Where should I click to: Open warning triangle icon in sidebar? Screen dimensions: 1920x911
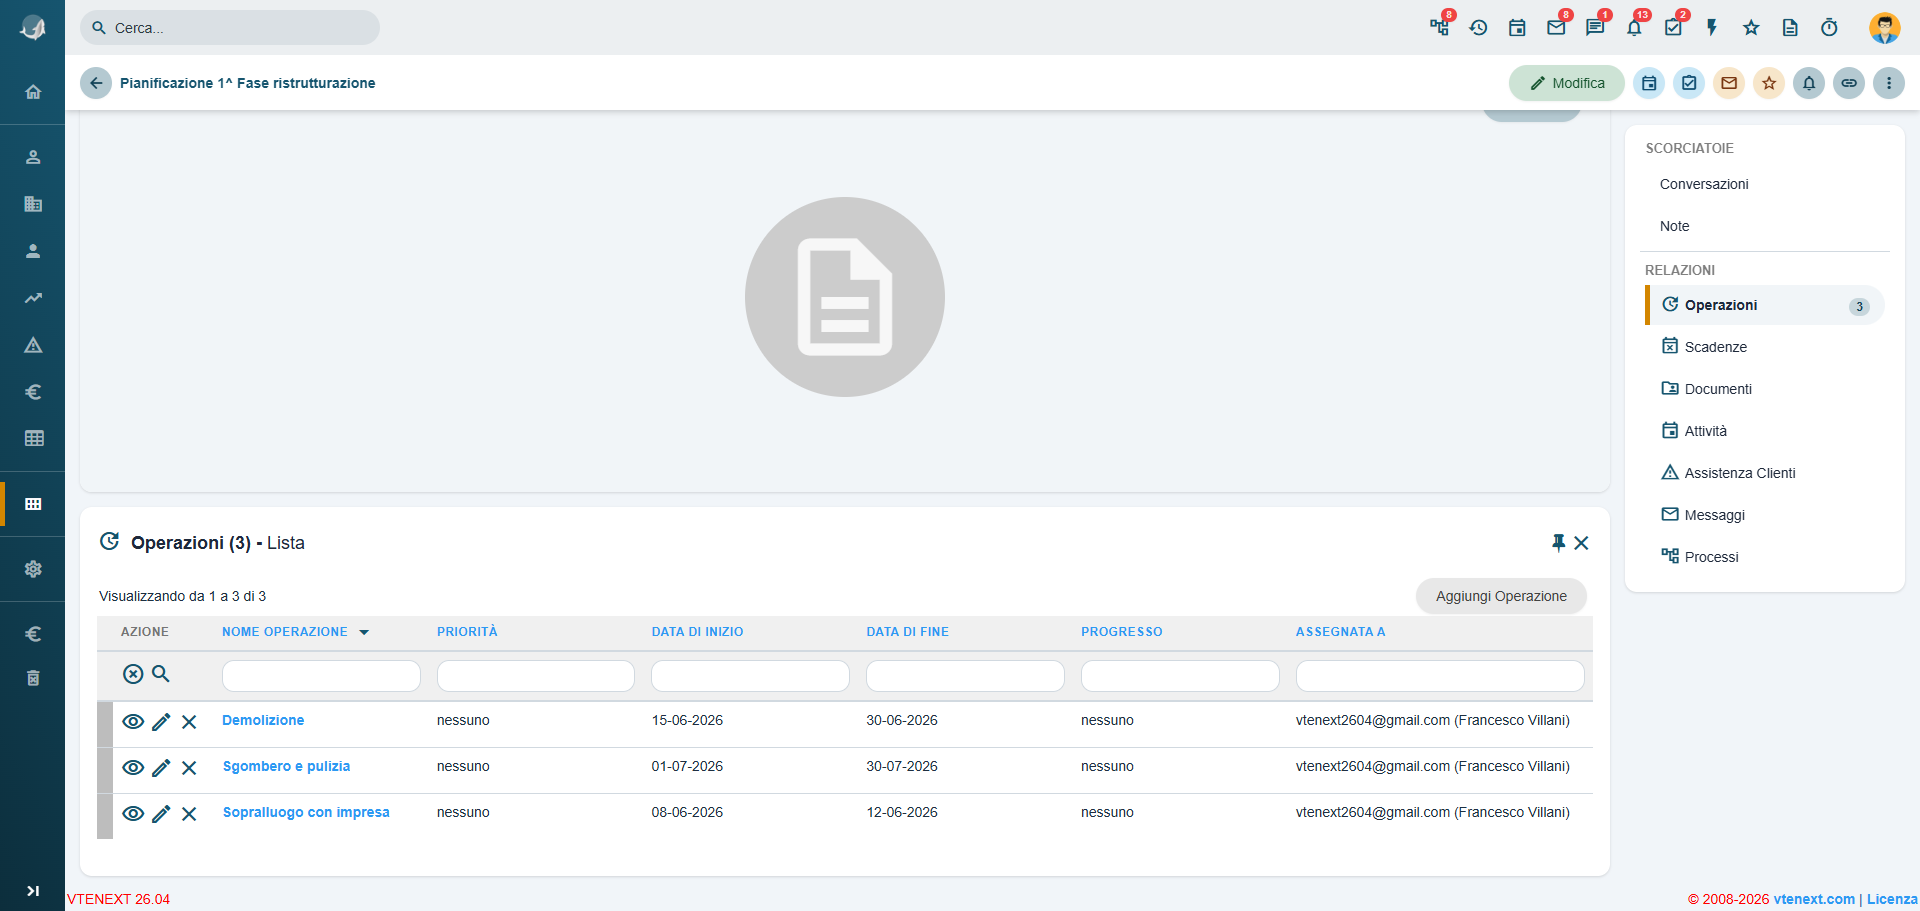(33, 345)
